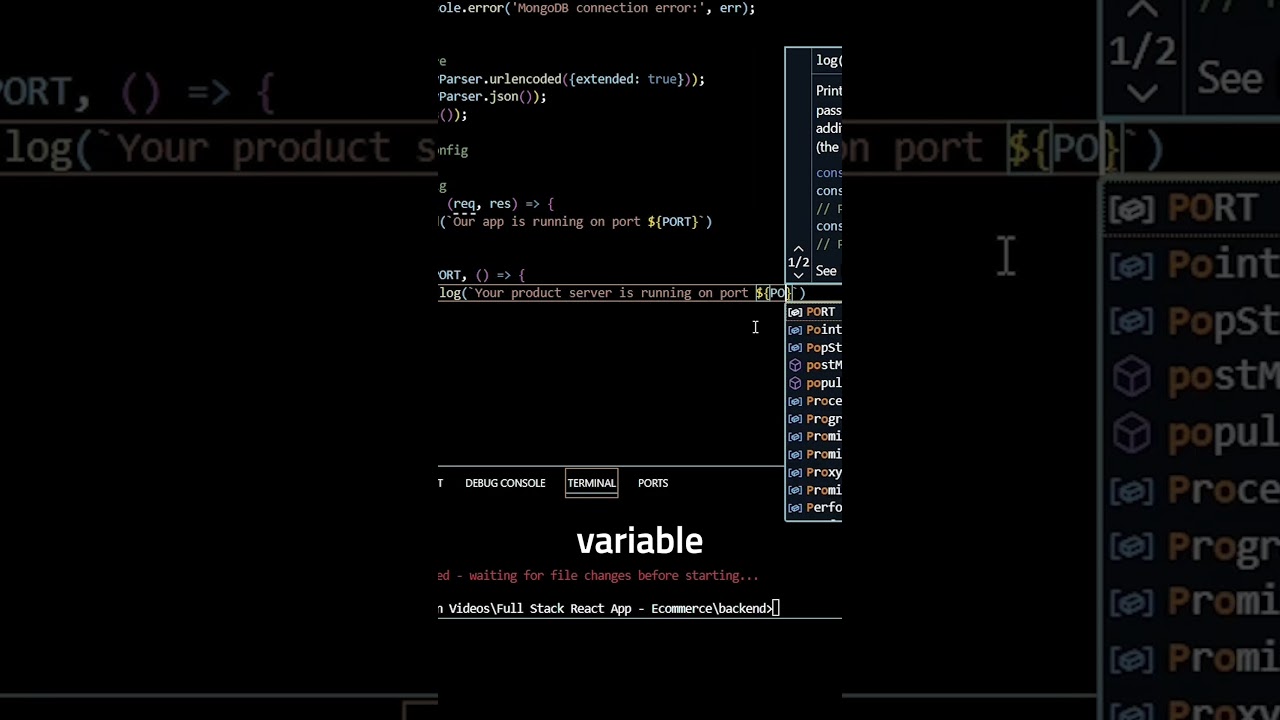
Task: Click the 'Our app is running on port' string
Action: click(546, 222)
